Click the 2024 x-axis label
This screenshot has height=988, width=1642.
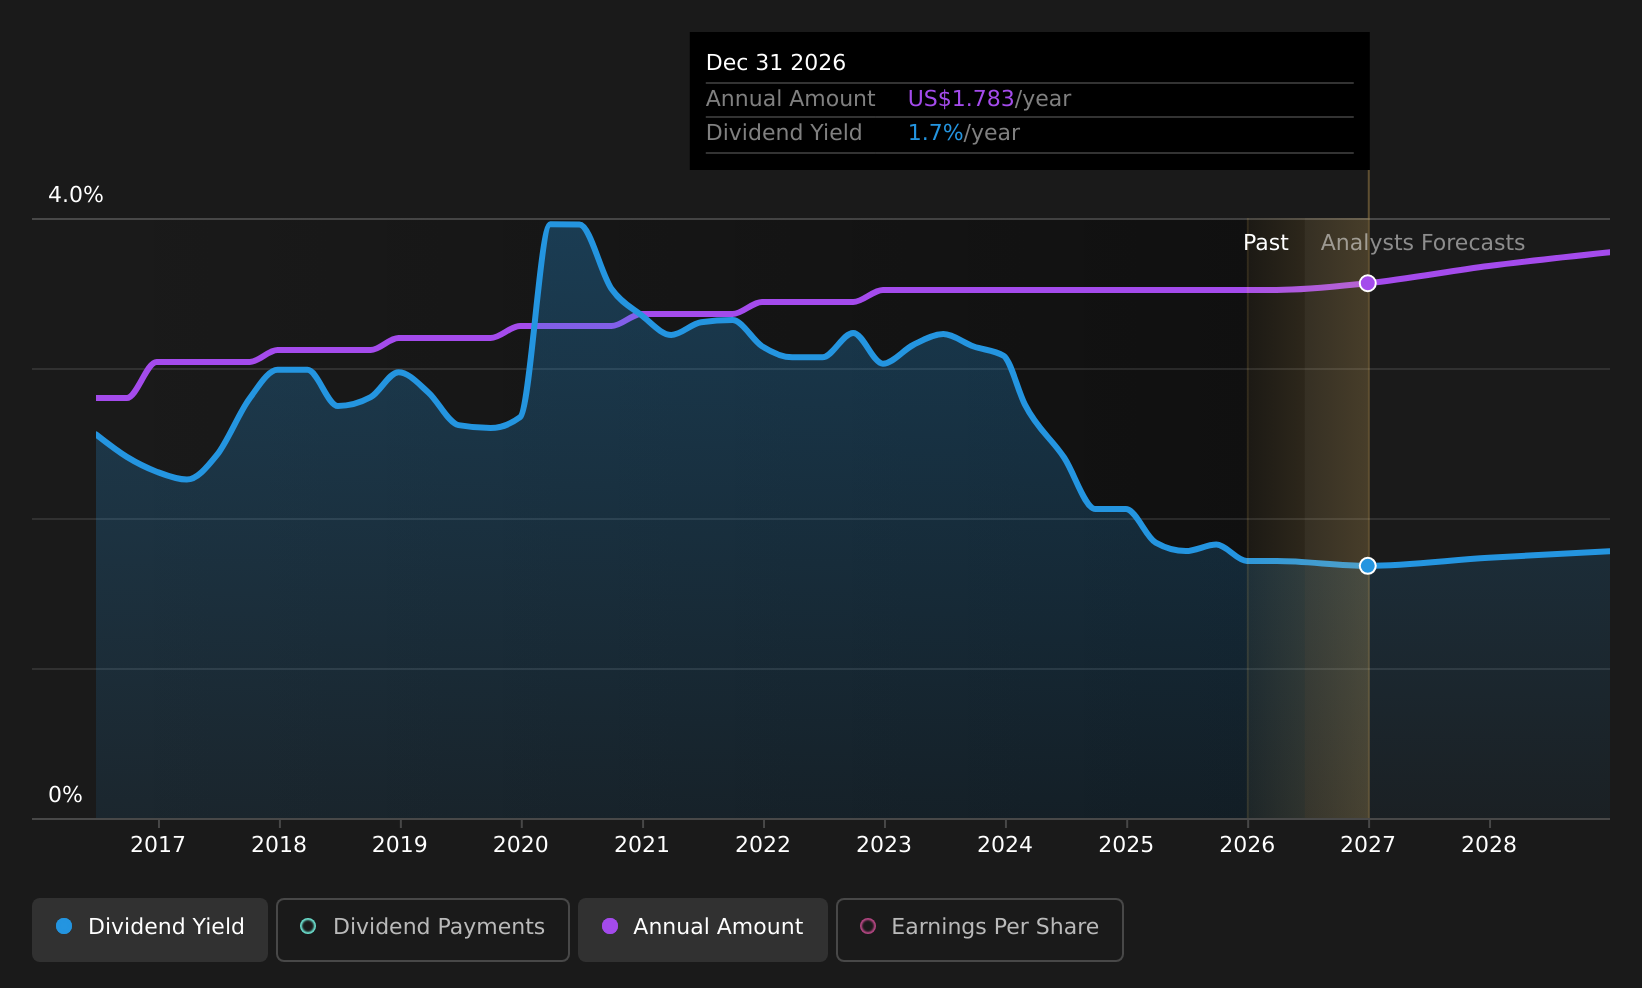point(1005,845)
